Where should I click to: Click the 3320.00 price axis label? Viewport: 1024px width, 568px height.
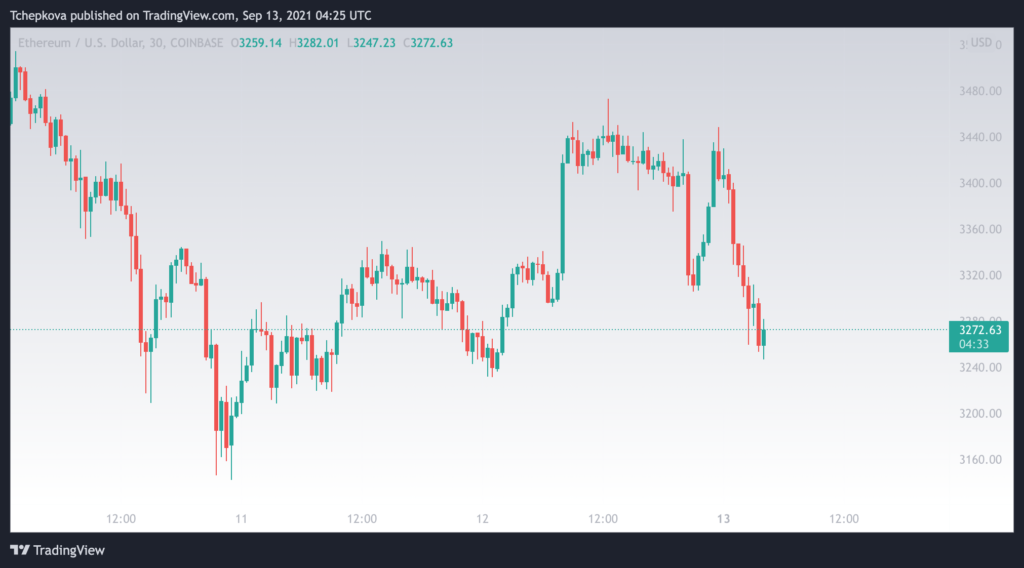[x=980, y=276]
